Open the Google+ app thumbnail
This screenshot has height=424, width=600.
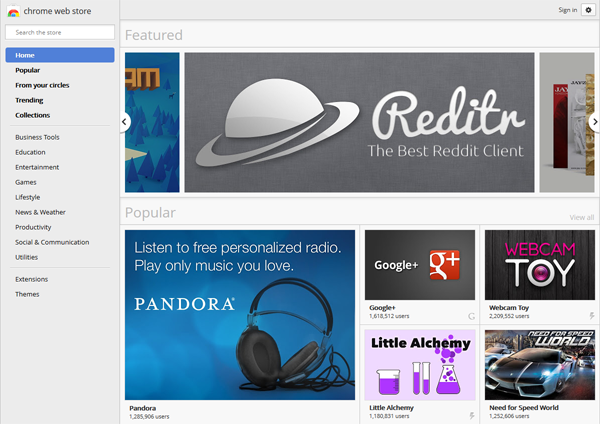click(x=420, y=265)
